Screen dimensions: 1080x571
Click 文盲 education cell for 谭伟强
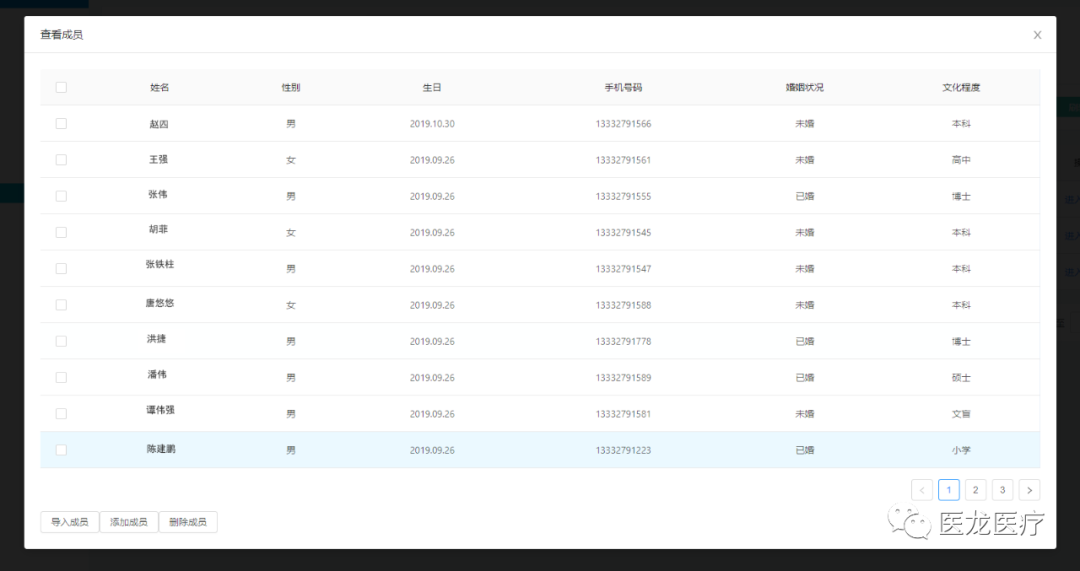(x=961, y=414)
